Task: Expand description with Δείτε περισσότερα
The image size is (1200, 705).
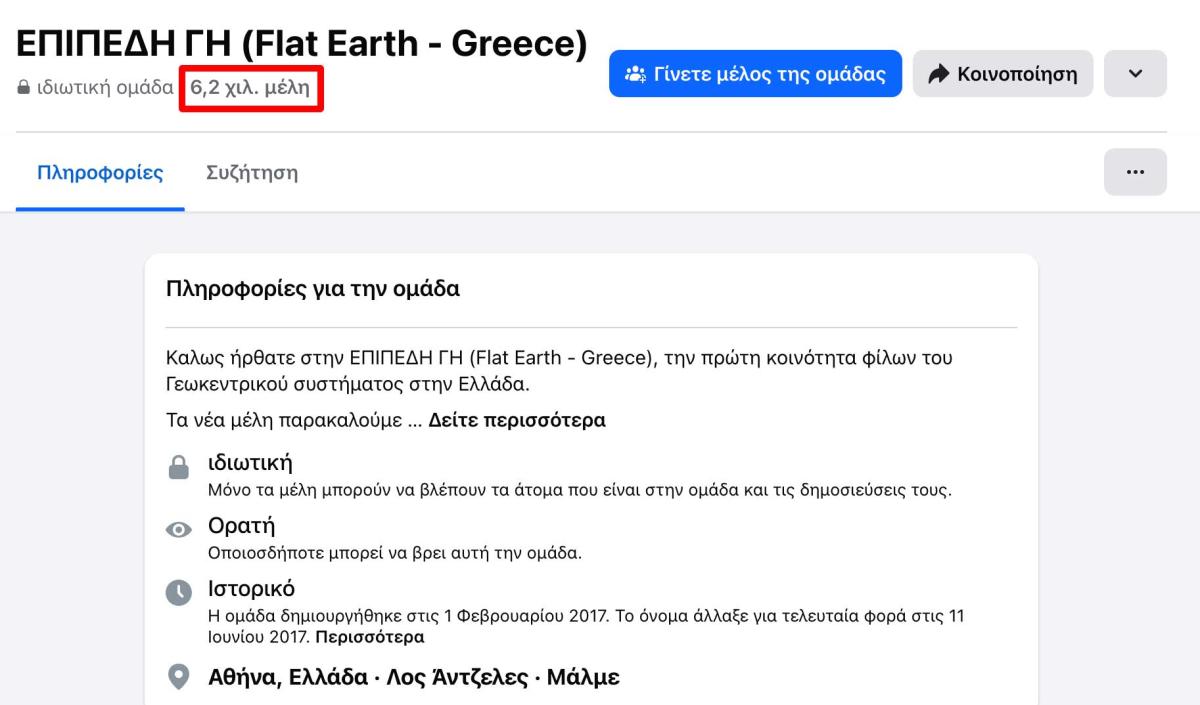Action: (517, 420)
